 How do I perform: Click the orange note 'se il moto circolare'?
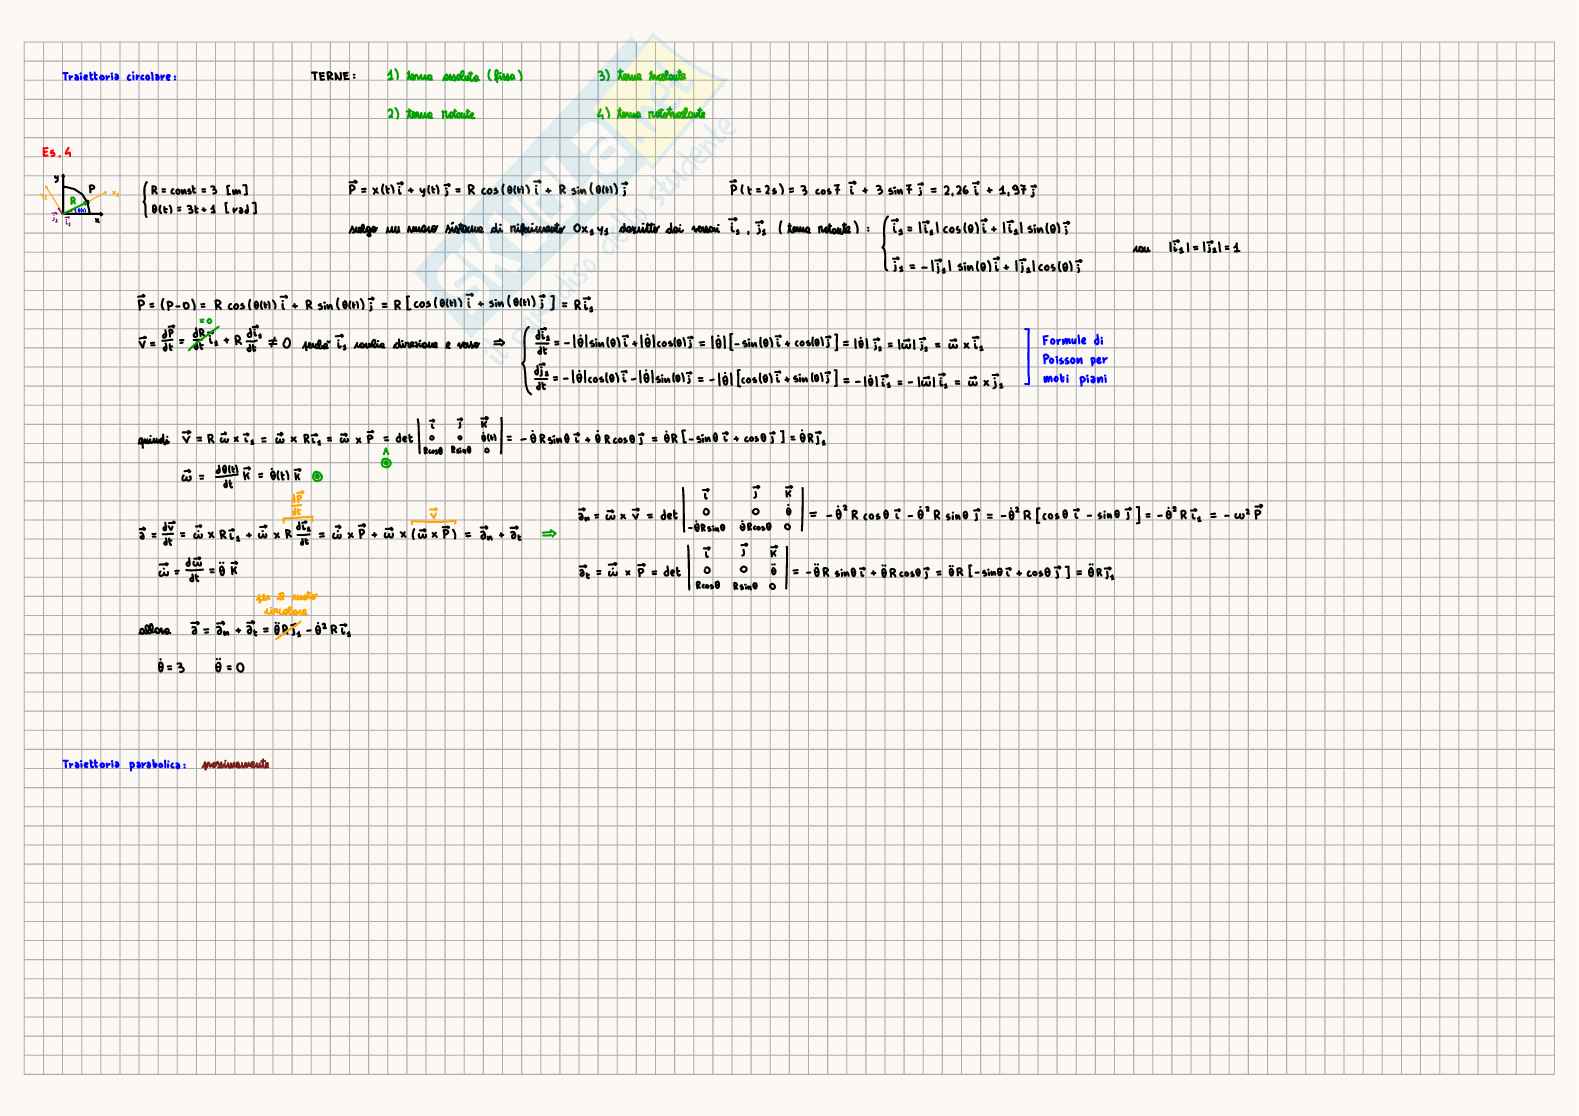pos(286,603)
